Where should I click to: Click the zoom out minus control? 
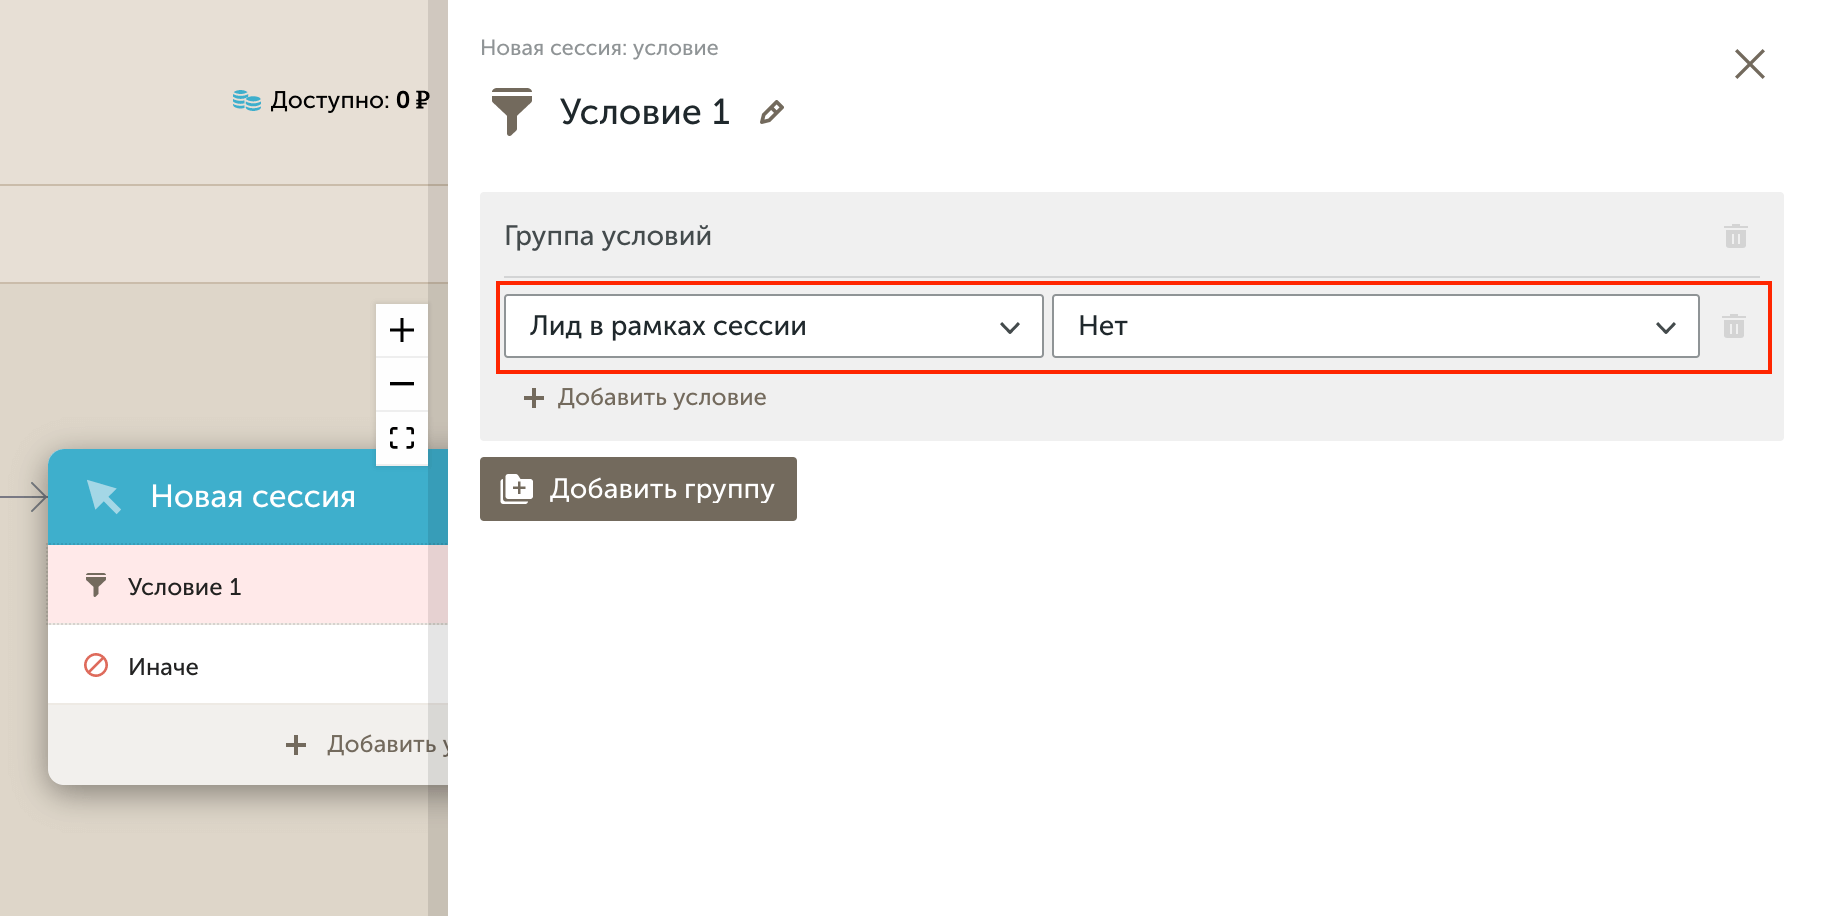click(401, 383)
